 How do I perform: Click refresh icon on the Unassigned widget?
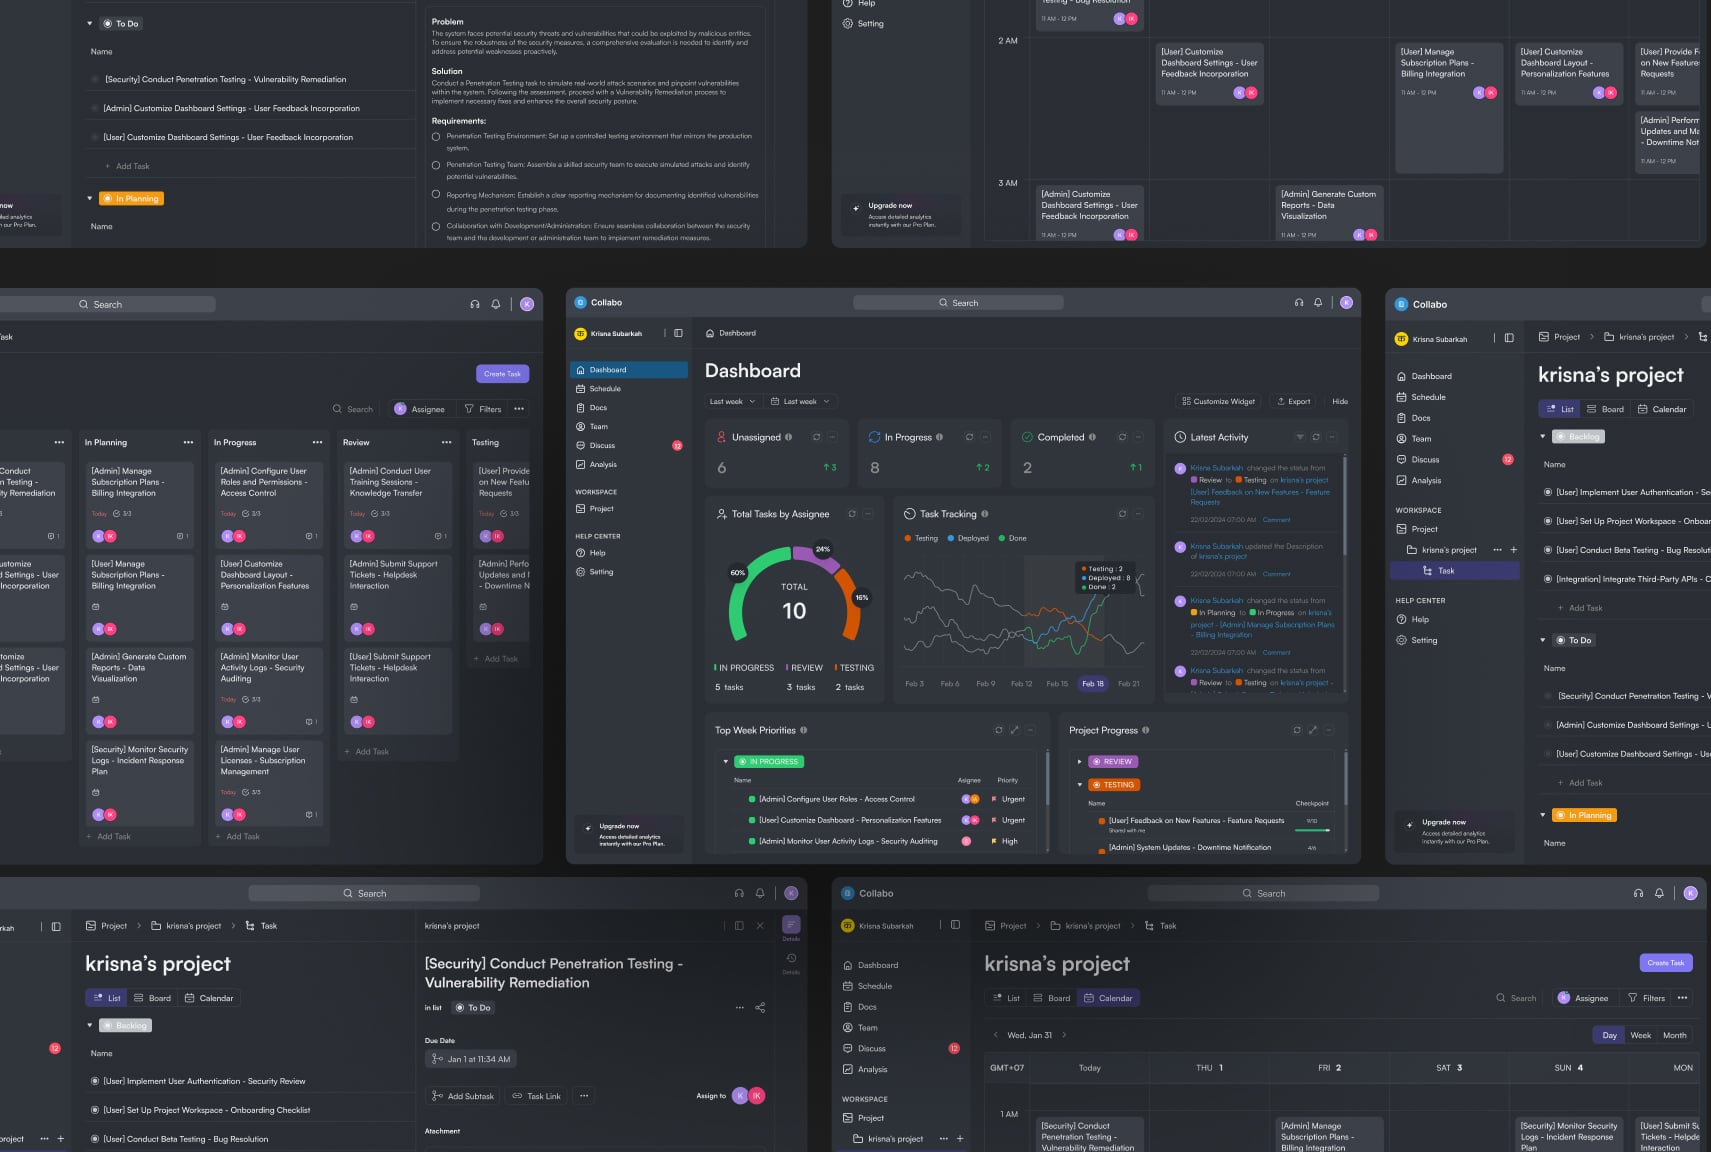click(816, 437)
